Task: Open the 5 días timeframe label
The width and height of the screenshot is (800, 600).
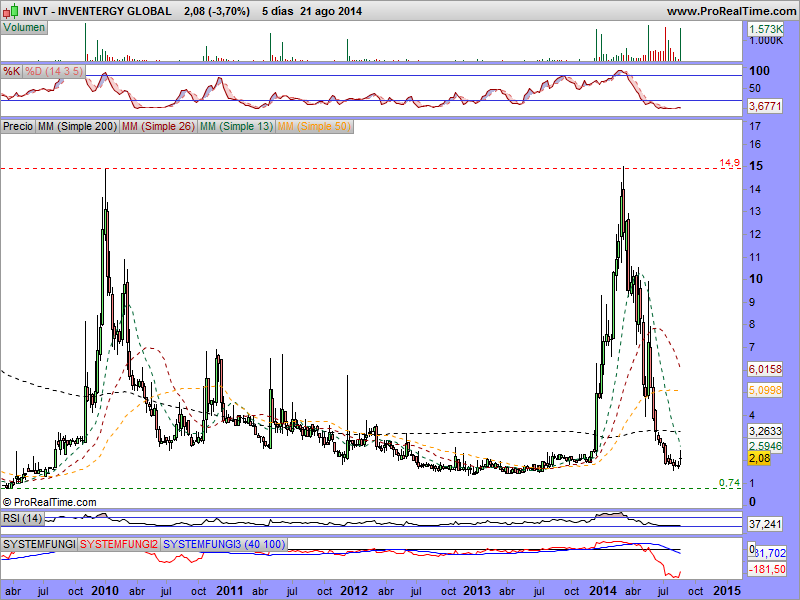Action: (x=278, y=11)
